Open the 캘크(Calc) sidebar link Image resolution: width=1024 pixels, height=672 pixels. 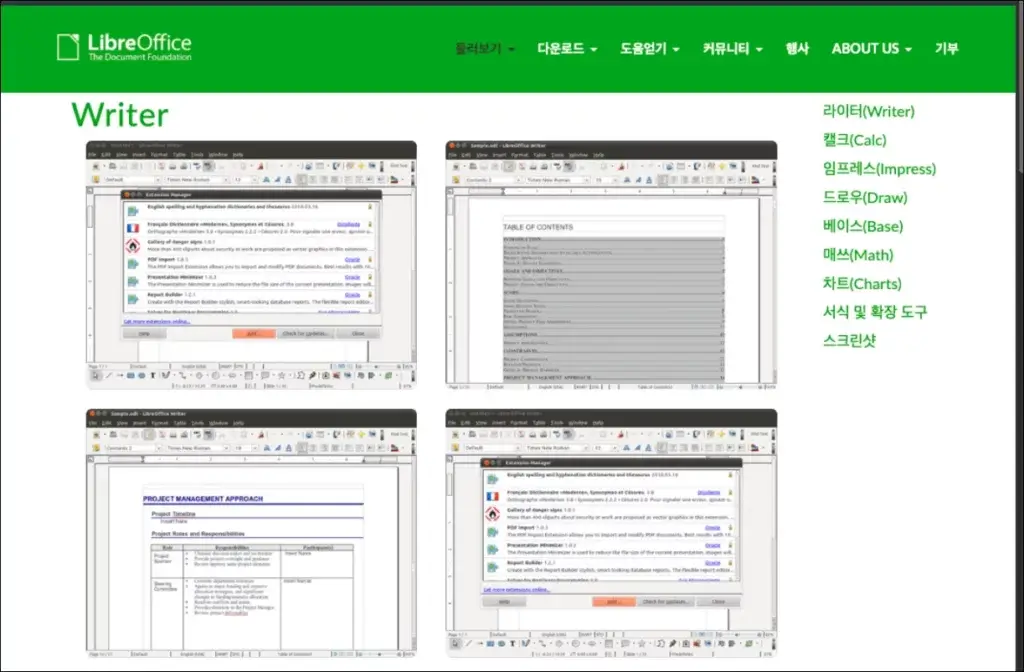click(854, 140)
